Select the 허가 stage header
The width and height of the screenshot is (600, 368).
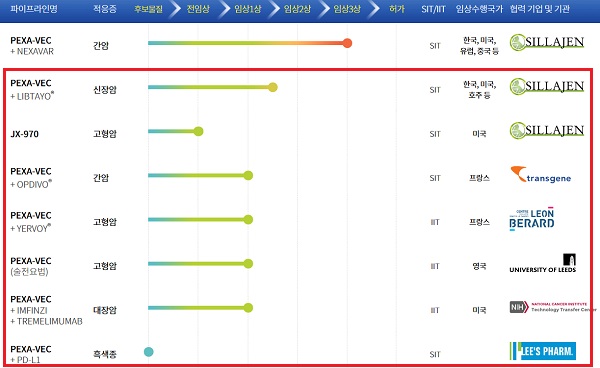pyautogui.click(x=396, y=9)
